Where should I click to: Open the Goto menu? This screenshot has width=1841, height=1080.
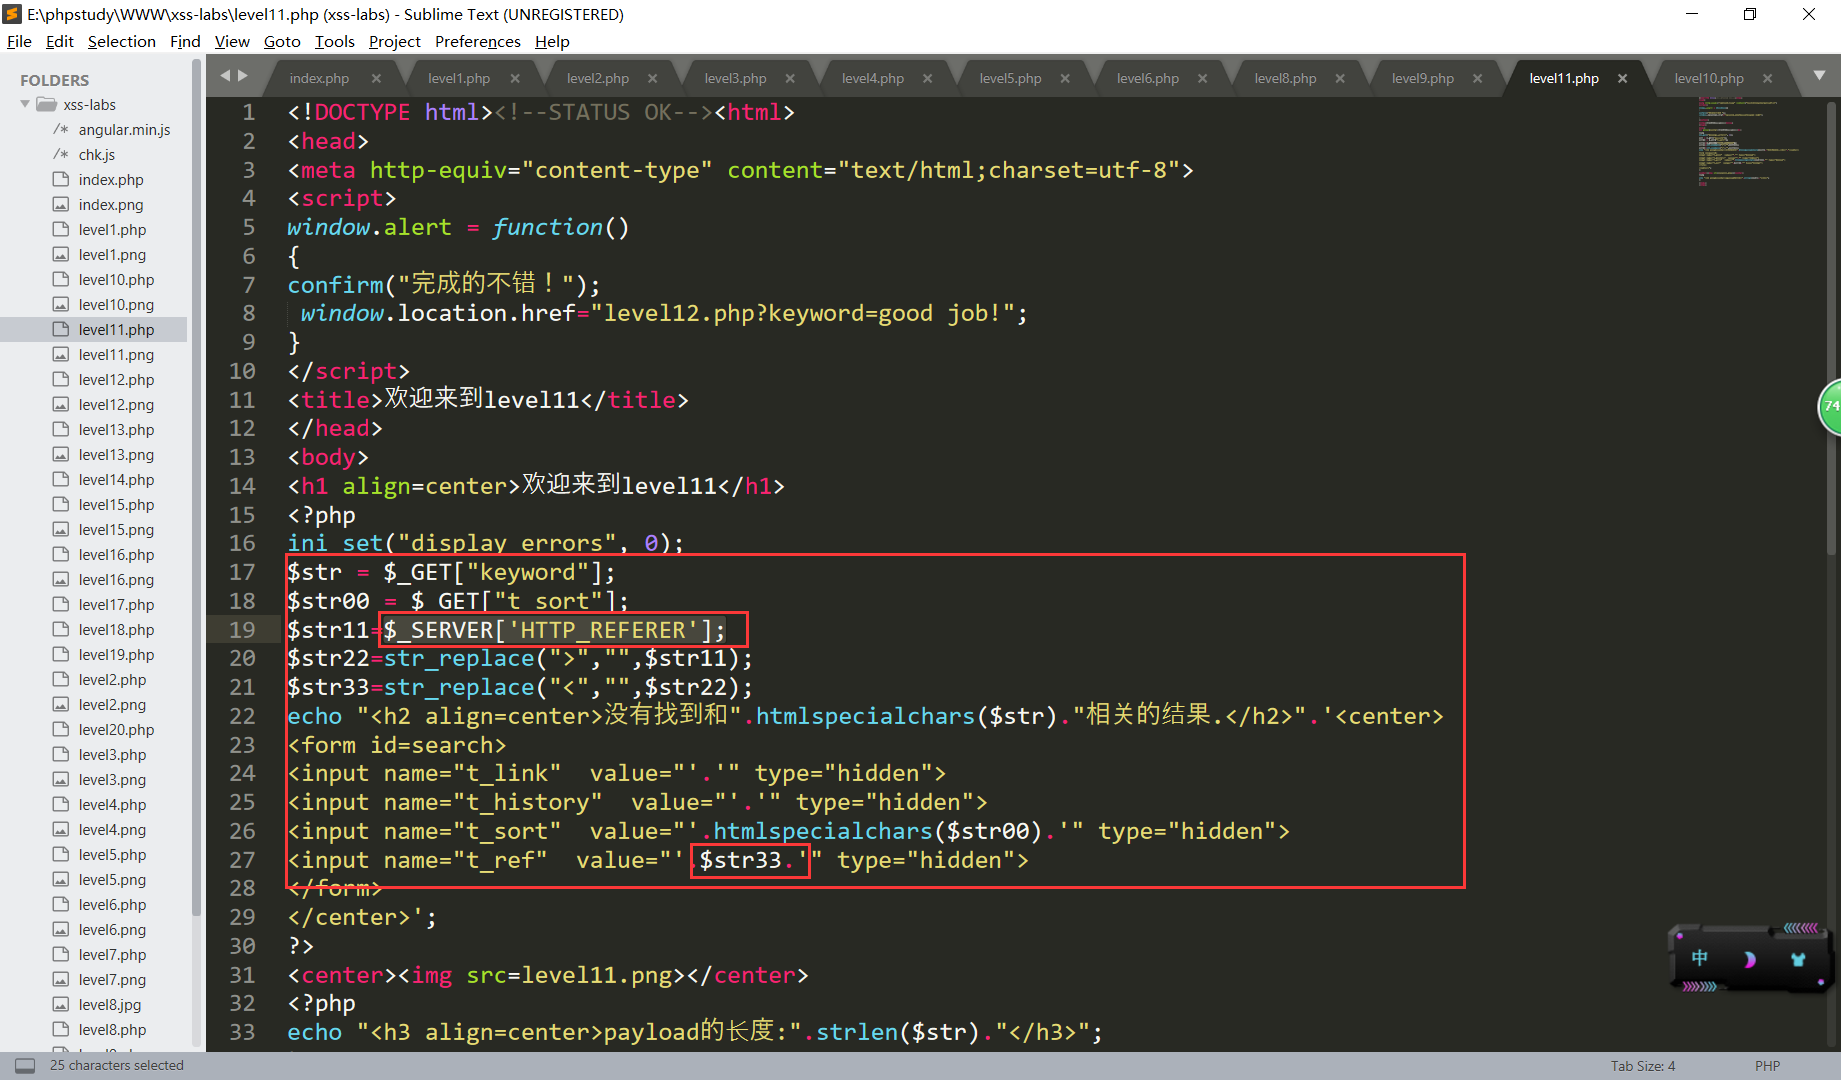(282, 41)
